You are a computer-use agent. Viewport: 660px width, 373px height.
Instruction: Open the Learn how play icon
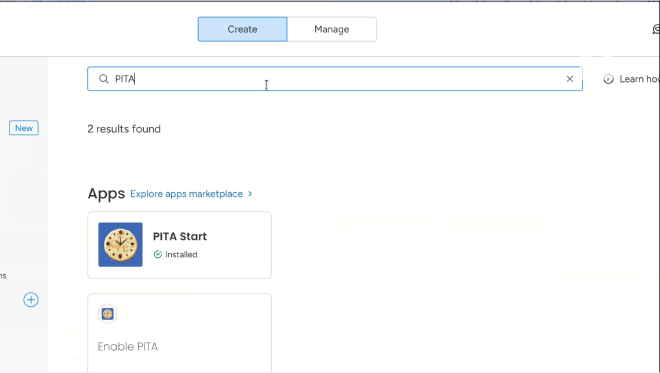pyautogui.click(x=608, y=79)
